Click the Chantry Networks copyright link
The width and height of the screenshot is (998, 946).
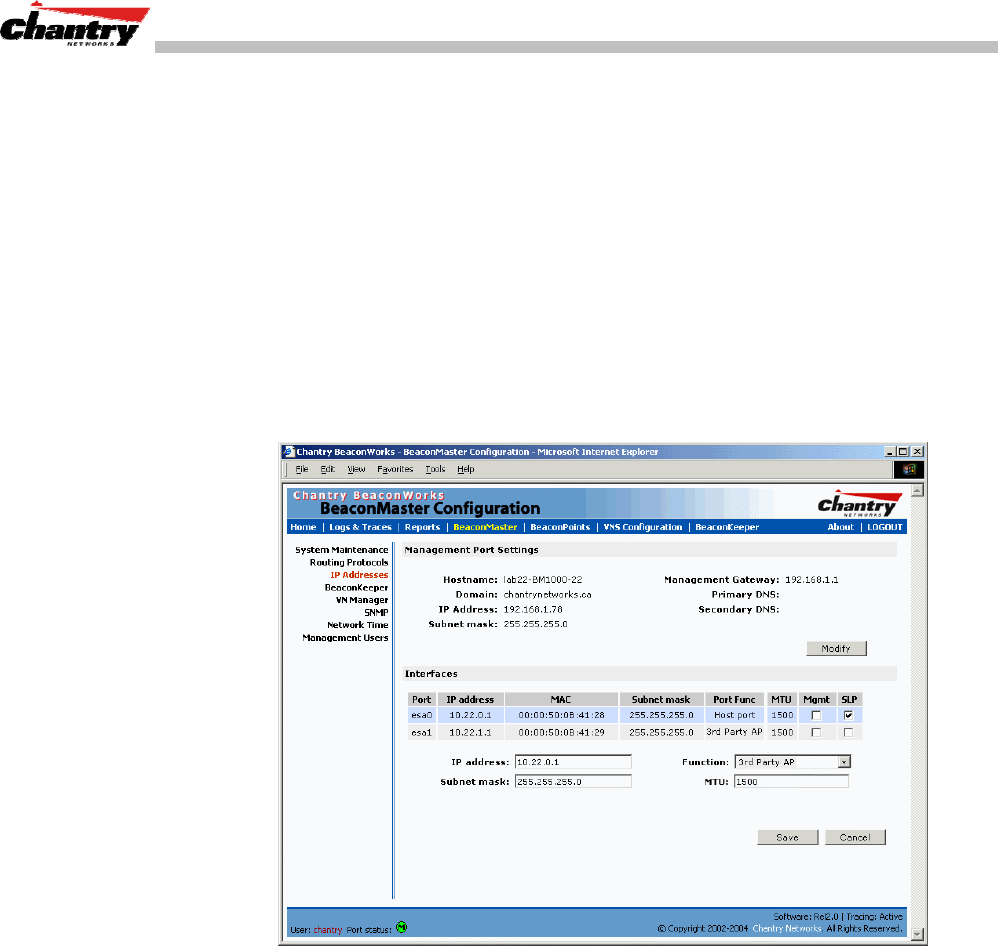point(787,929)
